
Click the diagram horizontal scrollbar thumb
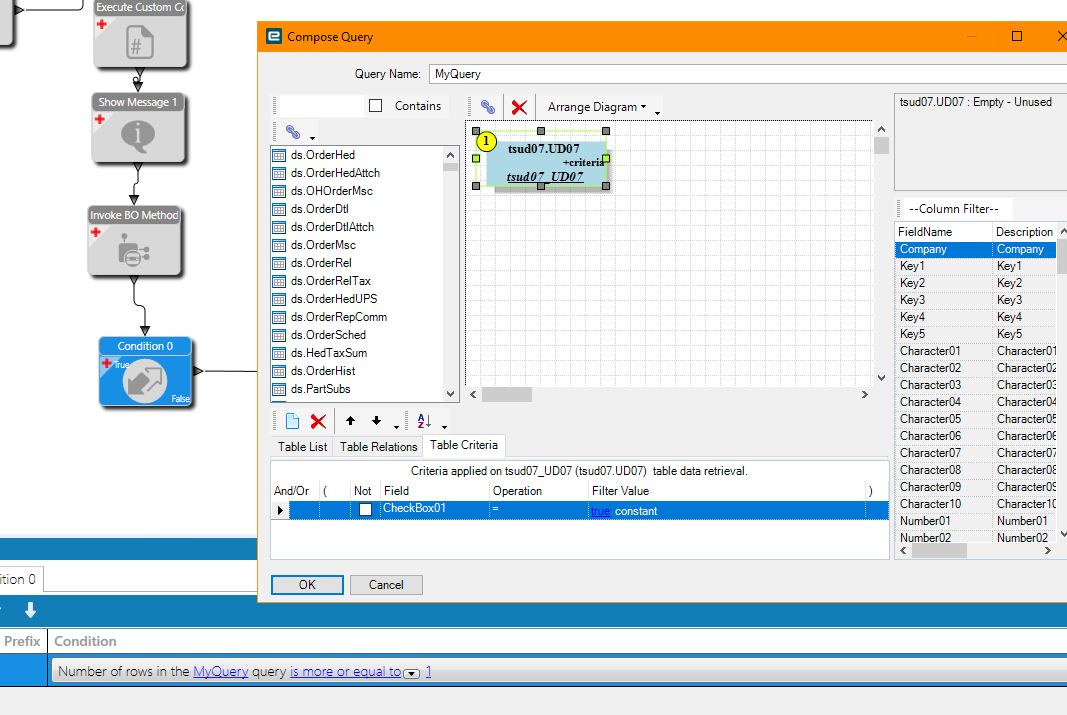point(507,395)
